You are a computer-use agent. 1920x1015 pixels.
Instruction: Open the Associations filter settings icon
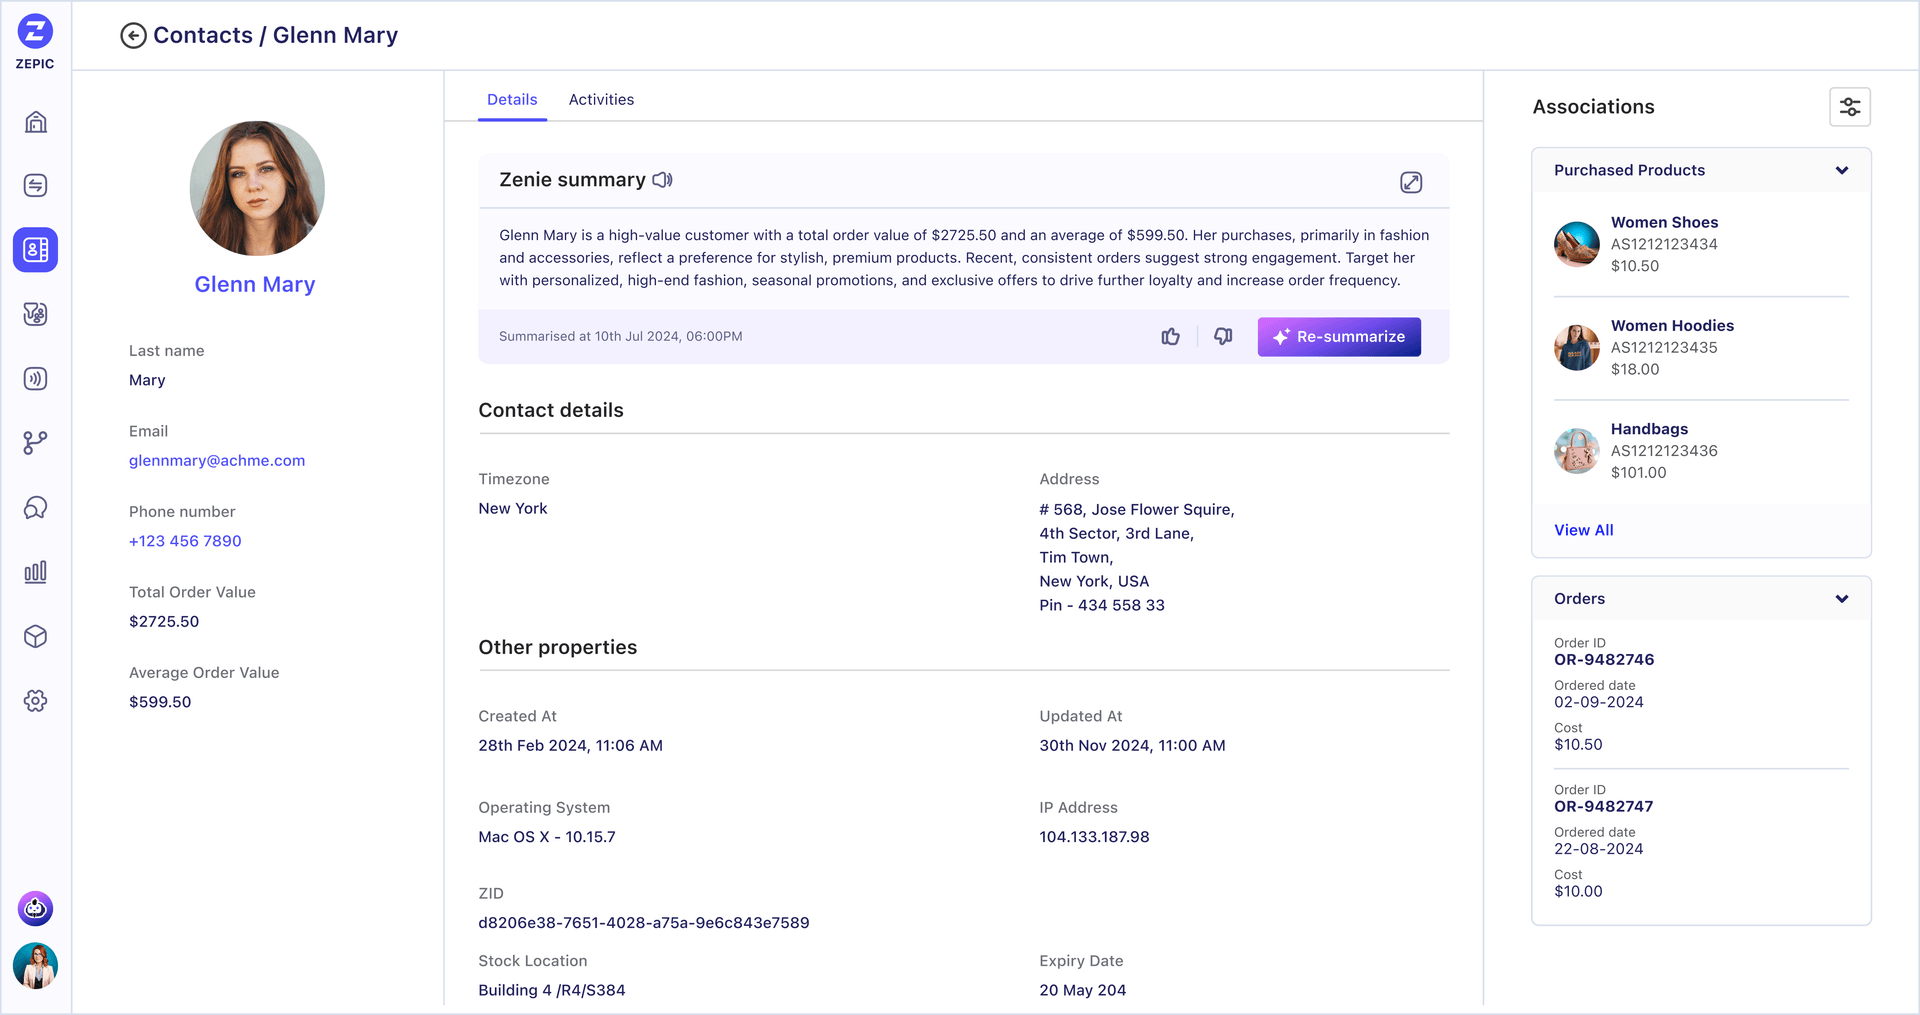[1849, 107]
